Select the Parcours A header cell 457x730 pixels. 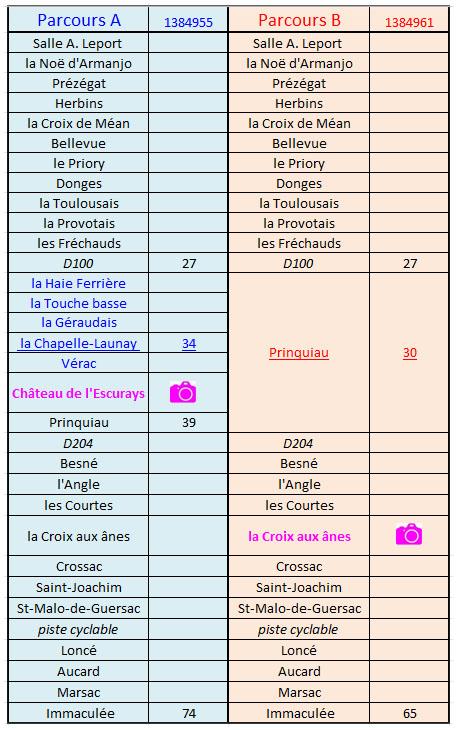point(79,20)
